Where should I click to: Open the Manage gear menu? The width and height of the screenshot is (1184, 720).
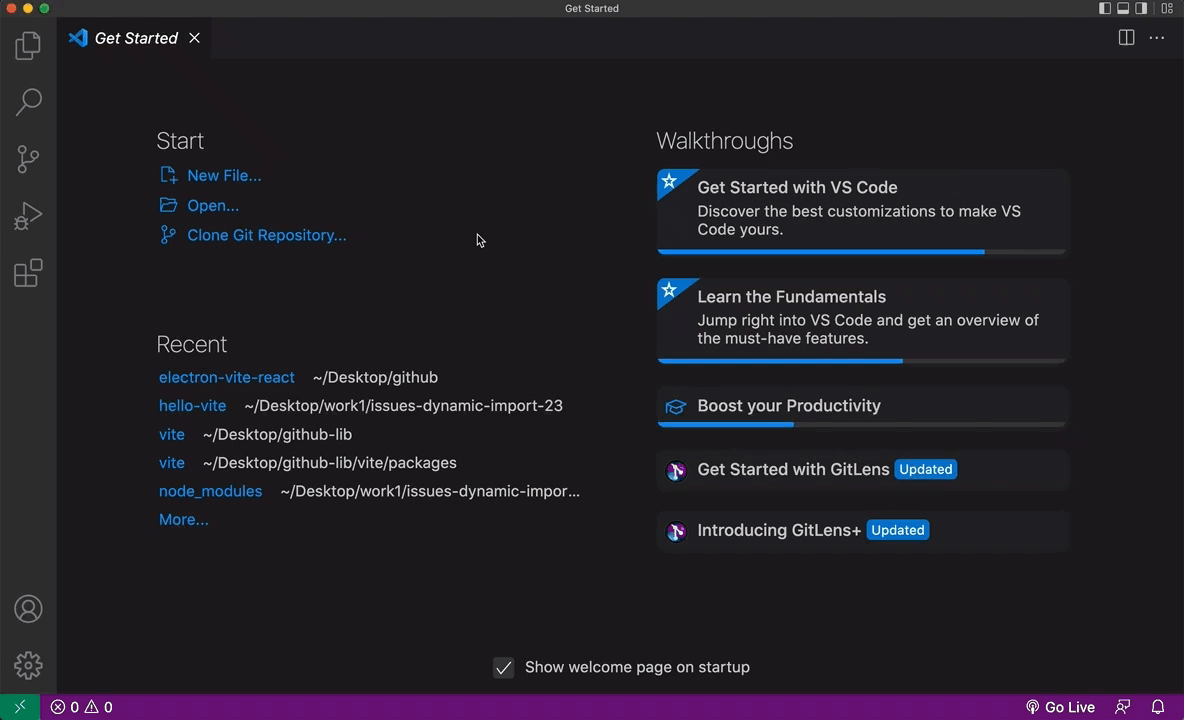coord(28,665)
